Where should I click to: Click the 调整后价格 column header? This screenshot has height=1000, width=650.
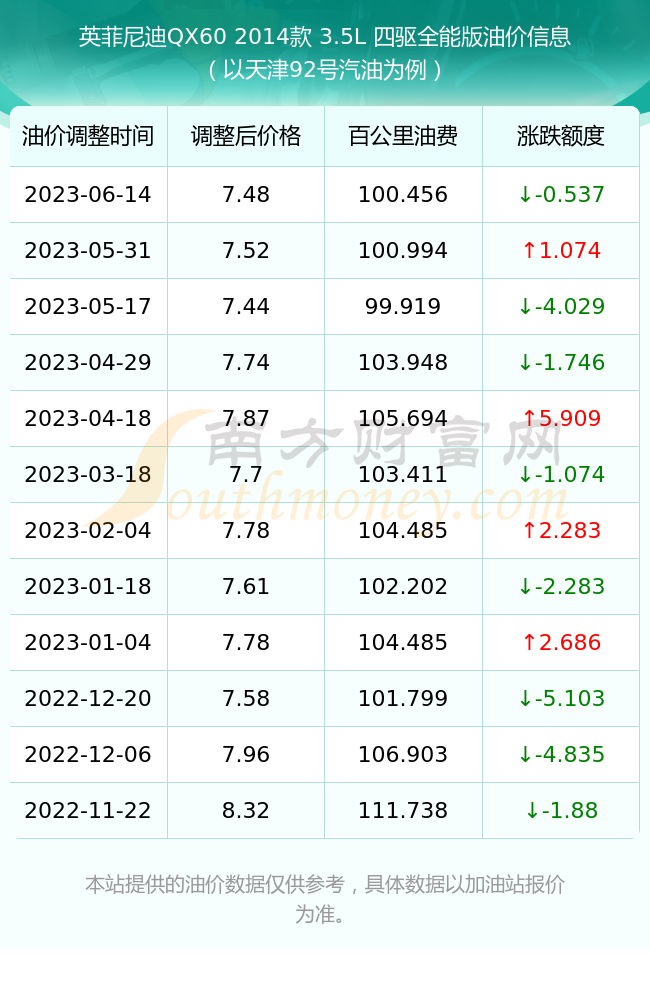point(246,136)
